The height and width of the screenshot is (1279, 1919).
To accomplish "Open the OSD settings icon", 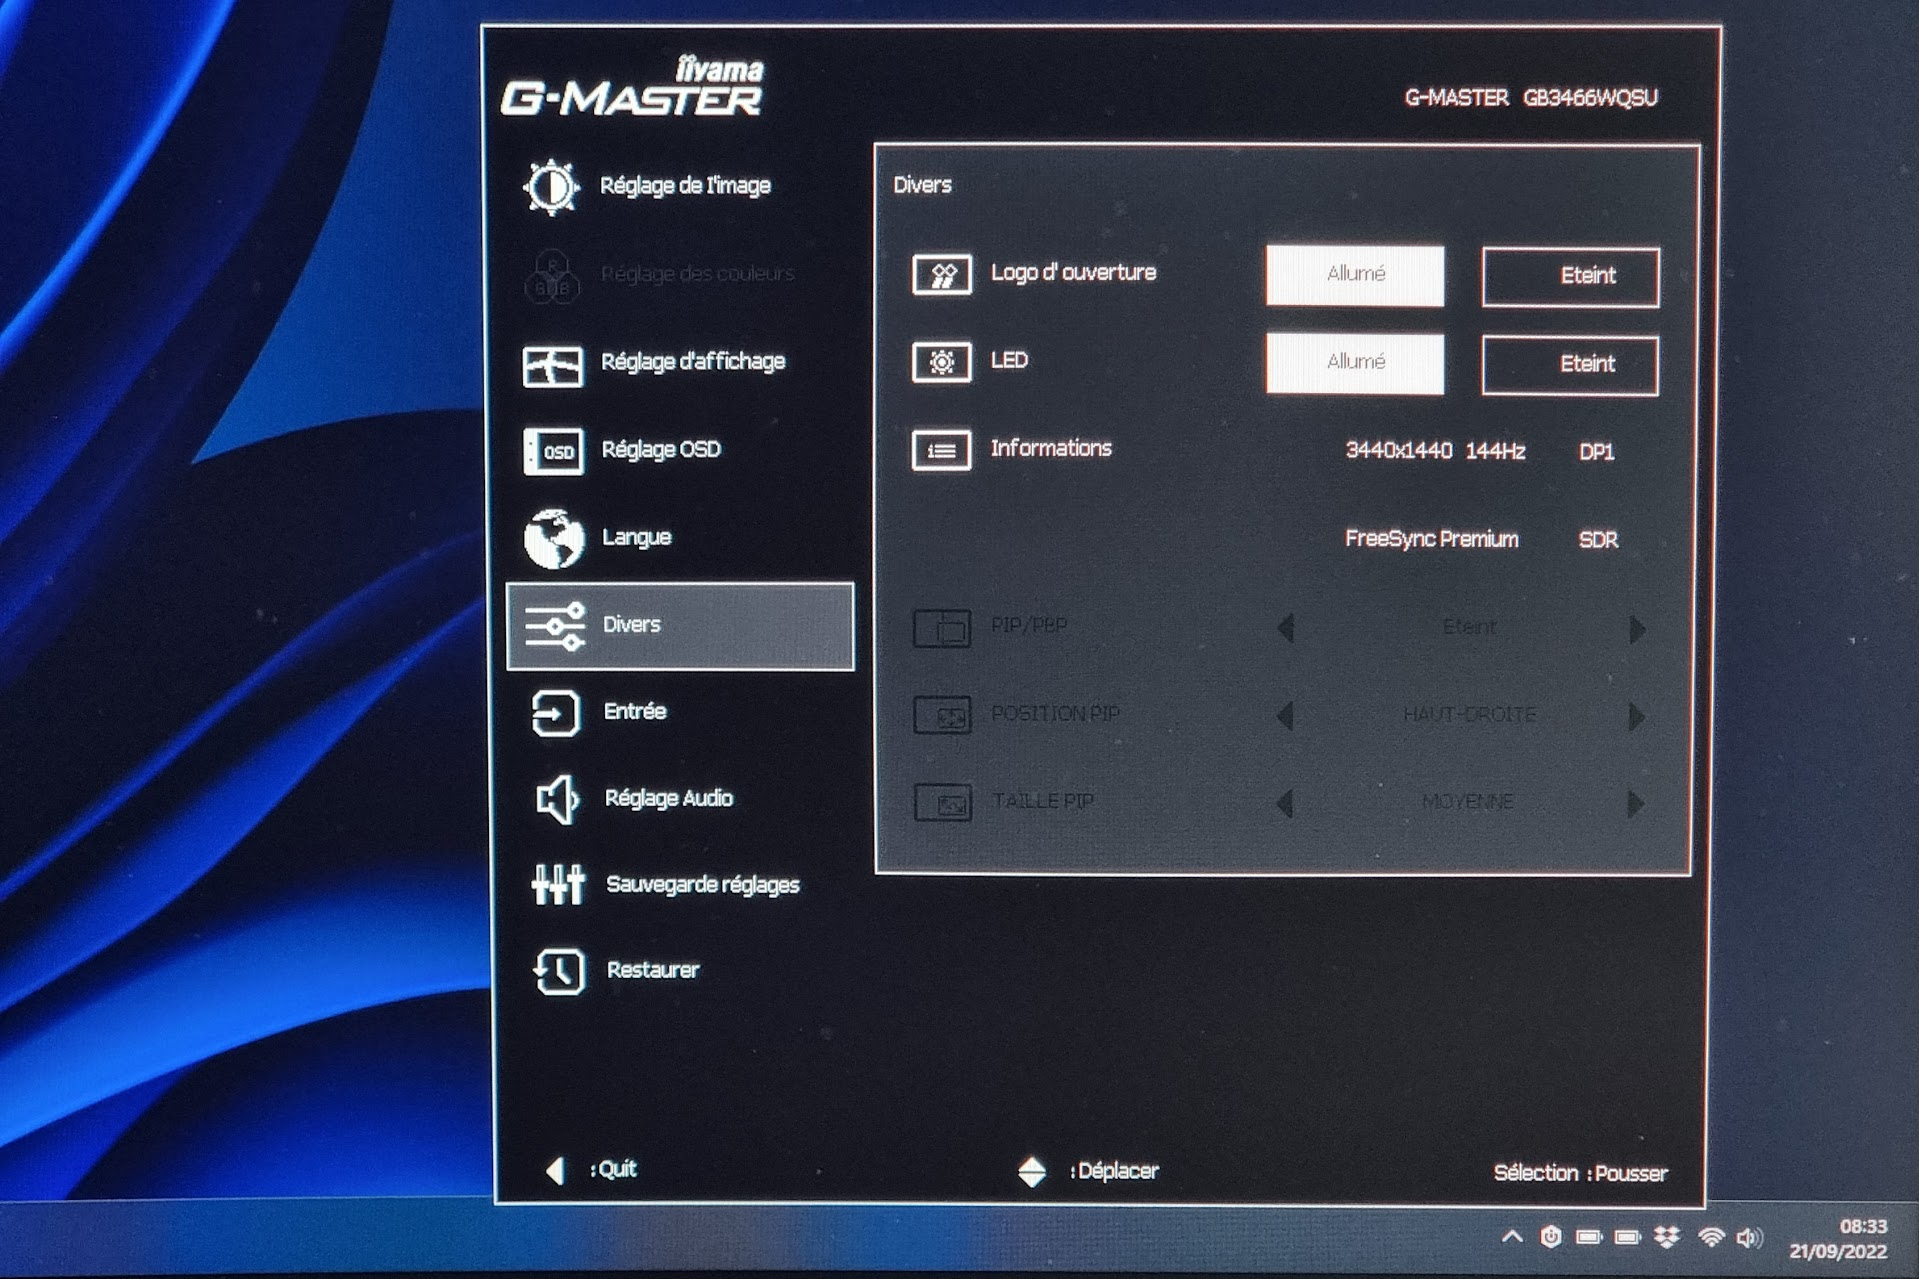I will pos(553,452).
